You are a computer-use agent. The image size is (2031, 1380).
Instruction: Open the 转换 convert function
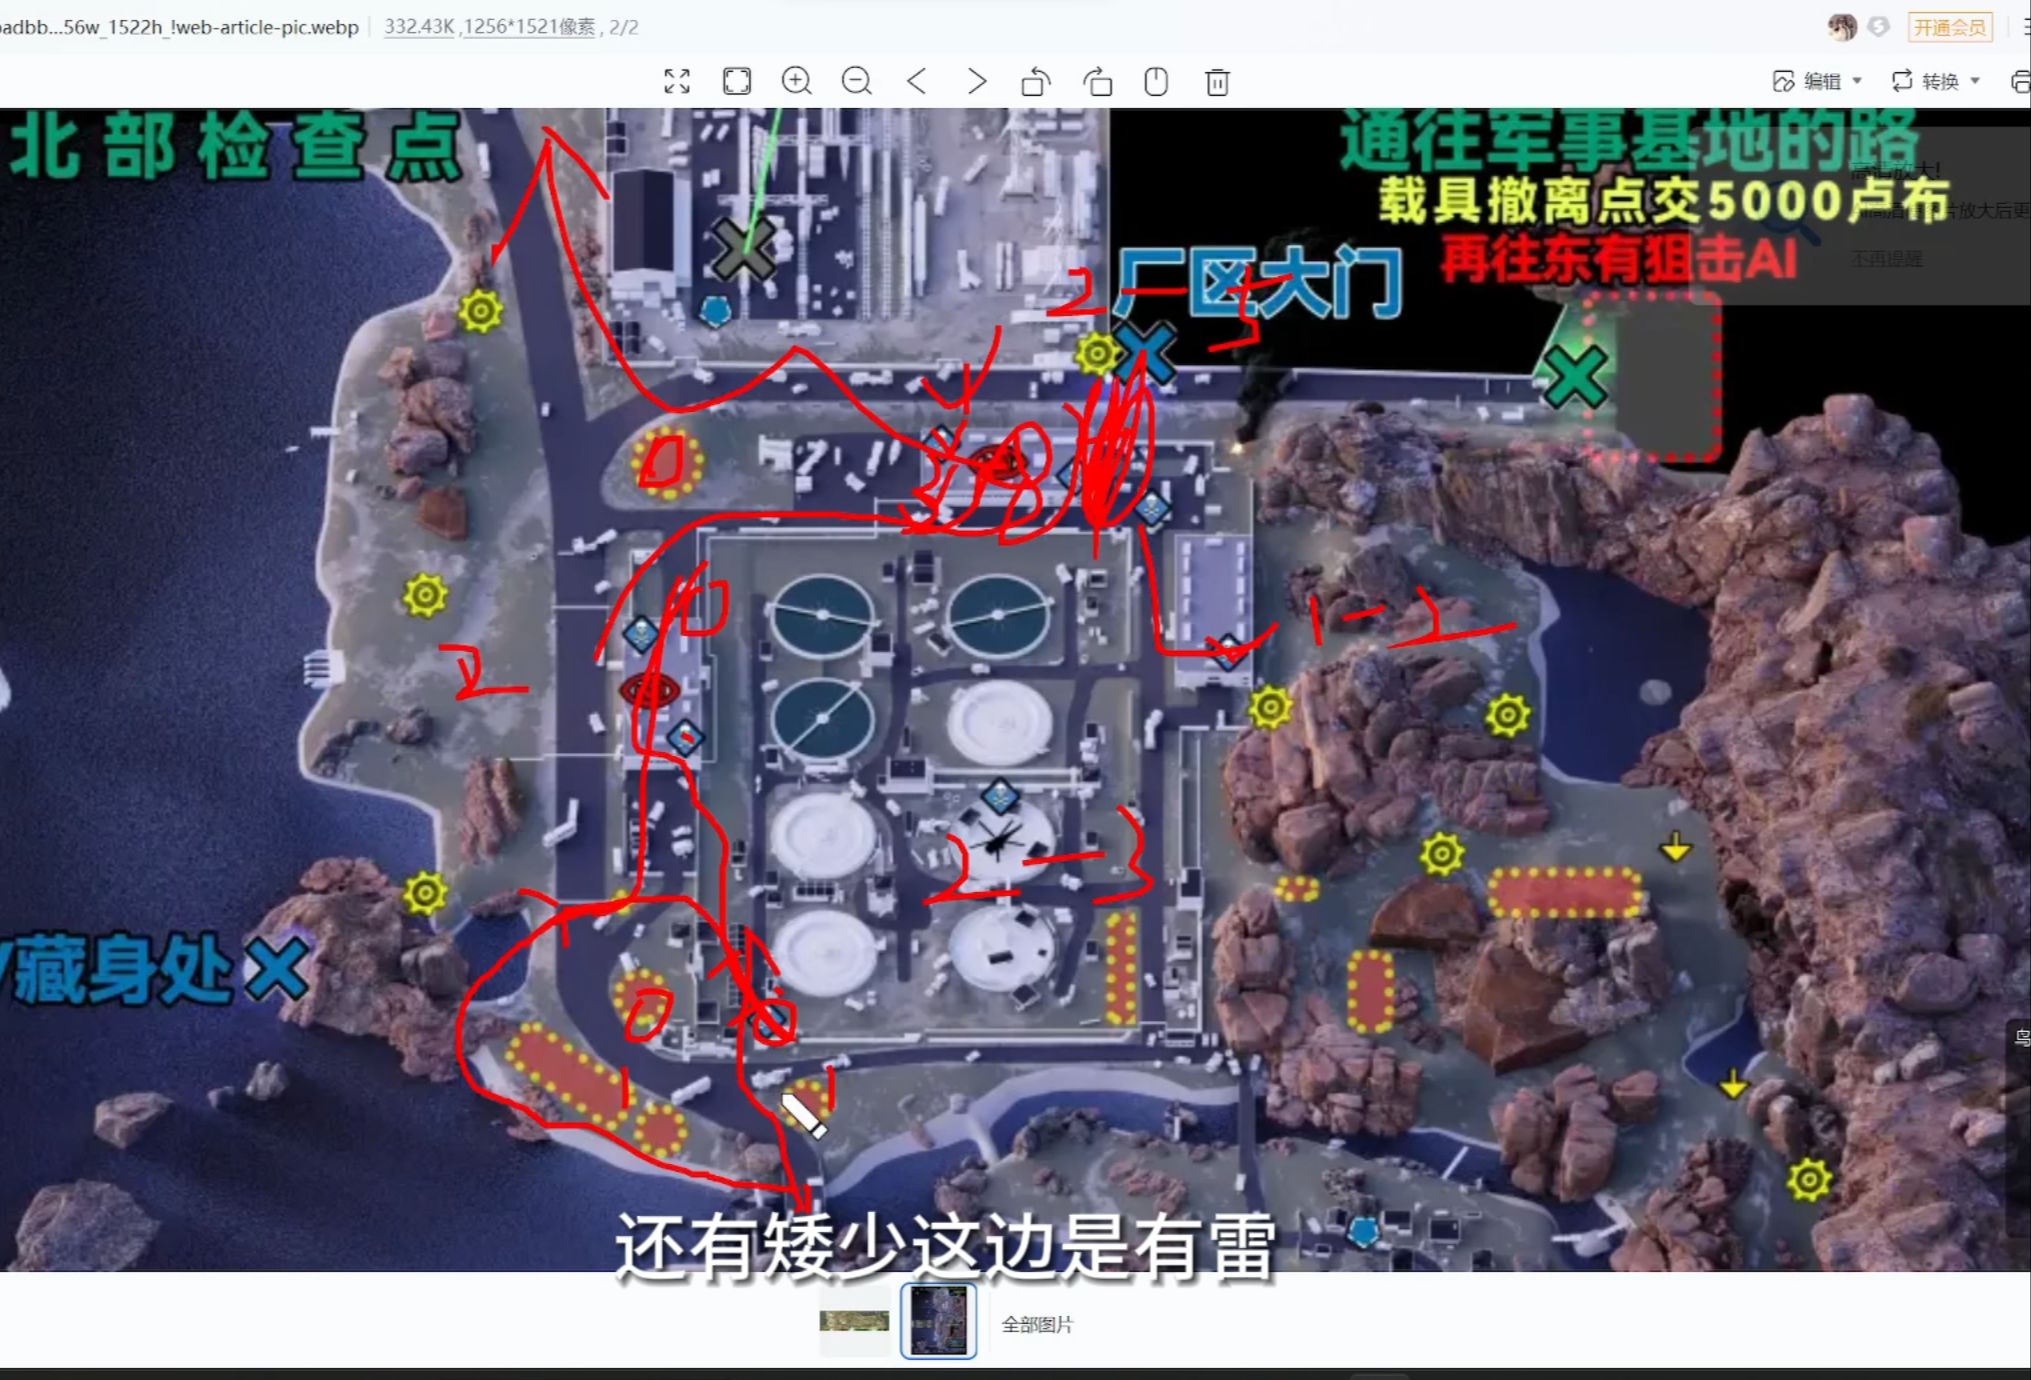pyautogui.click(x=1926, y=81)
